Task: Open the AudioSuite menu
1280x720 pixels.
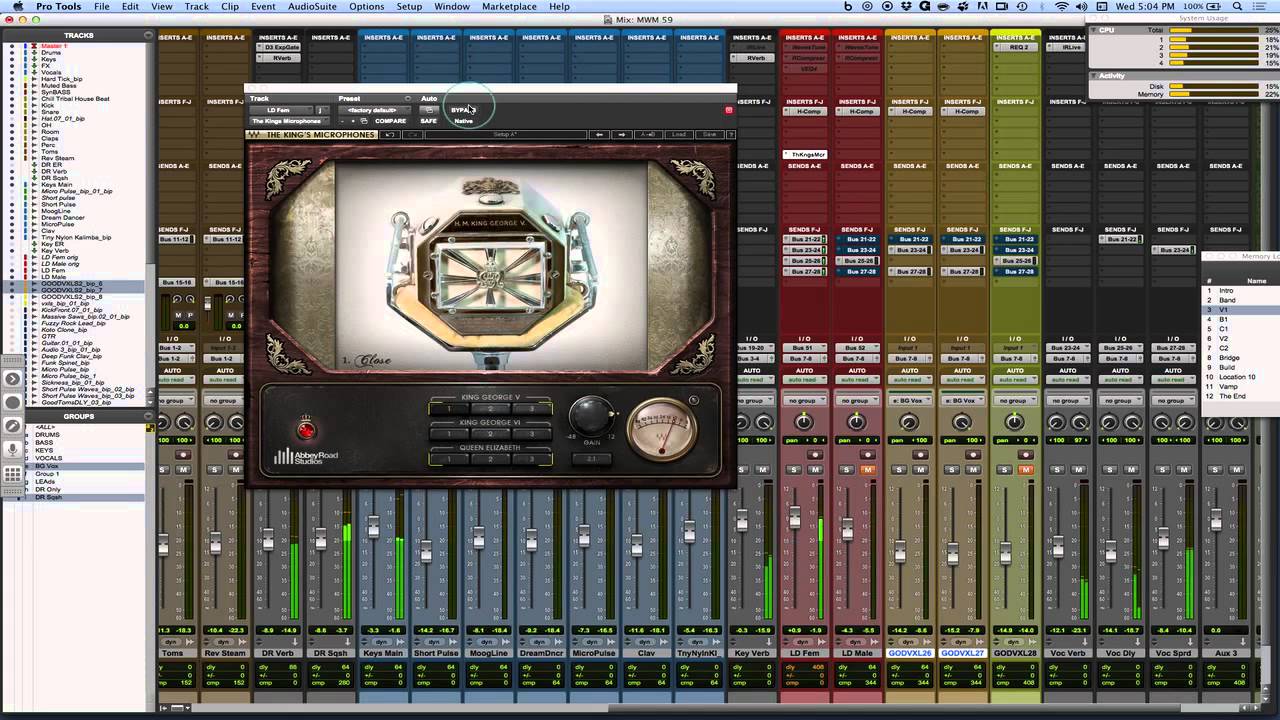Action: 312,7
